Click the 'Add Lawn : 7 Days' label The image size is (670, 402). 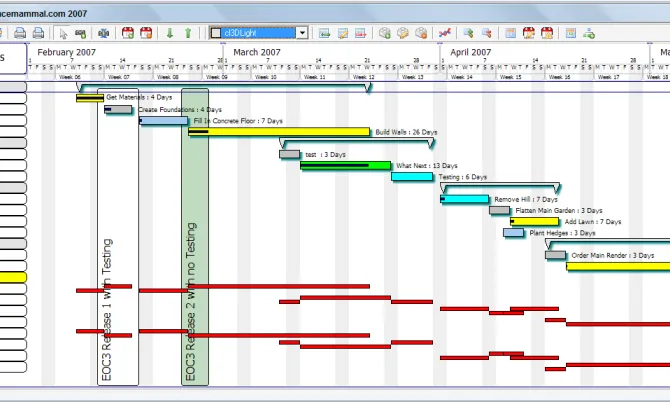point(593,222)
